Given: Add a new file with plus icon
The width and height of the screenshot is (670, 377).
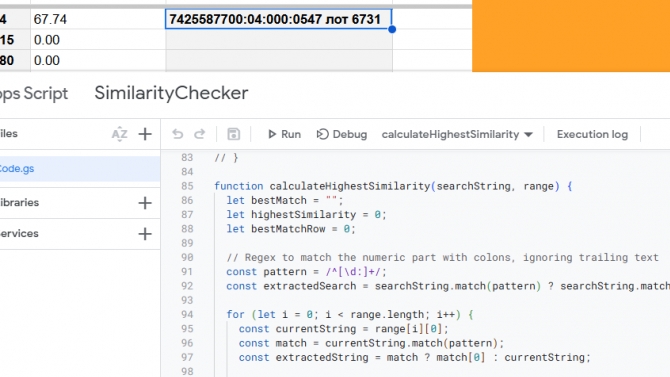Looking at the screenshot, I should (x=145, y=134).
